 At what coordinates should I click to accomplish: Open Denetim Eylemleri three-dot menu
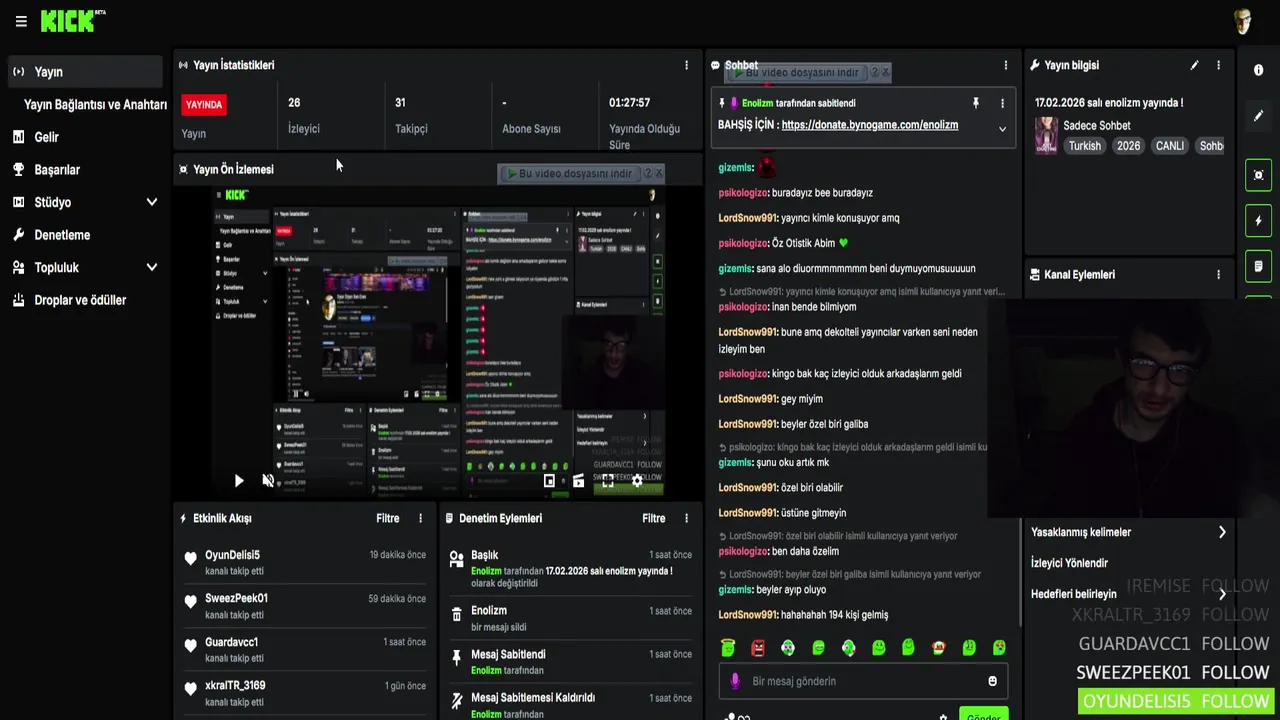pos(686,518)
